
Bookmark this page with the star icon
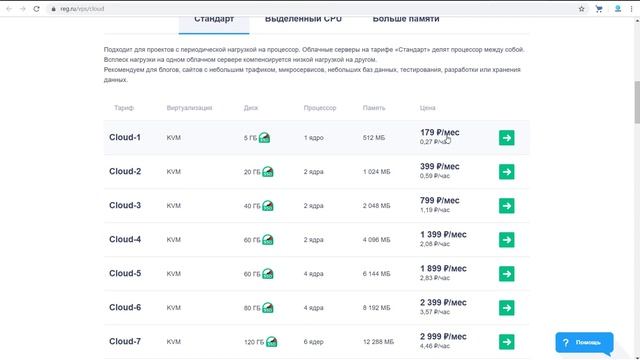pos(581,9)
